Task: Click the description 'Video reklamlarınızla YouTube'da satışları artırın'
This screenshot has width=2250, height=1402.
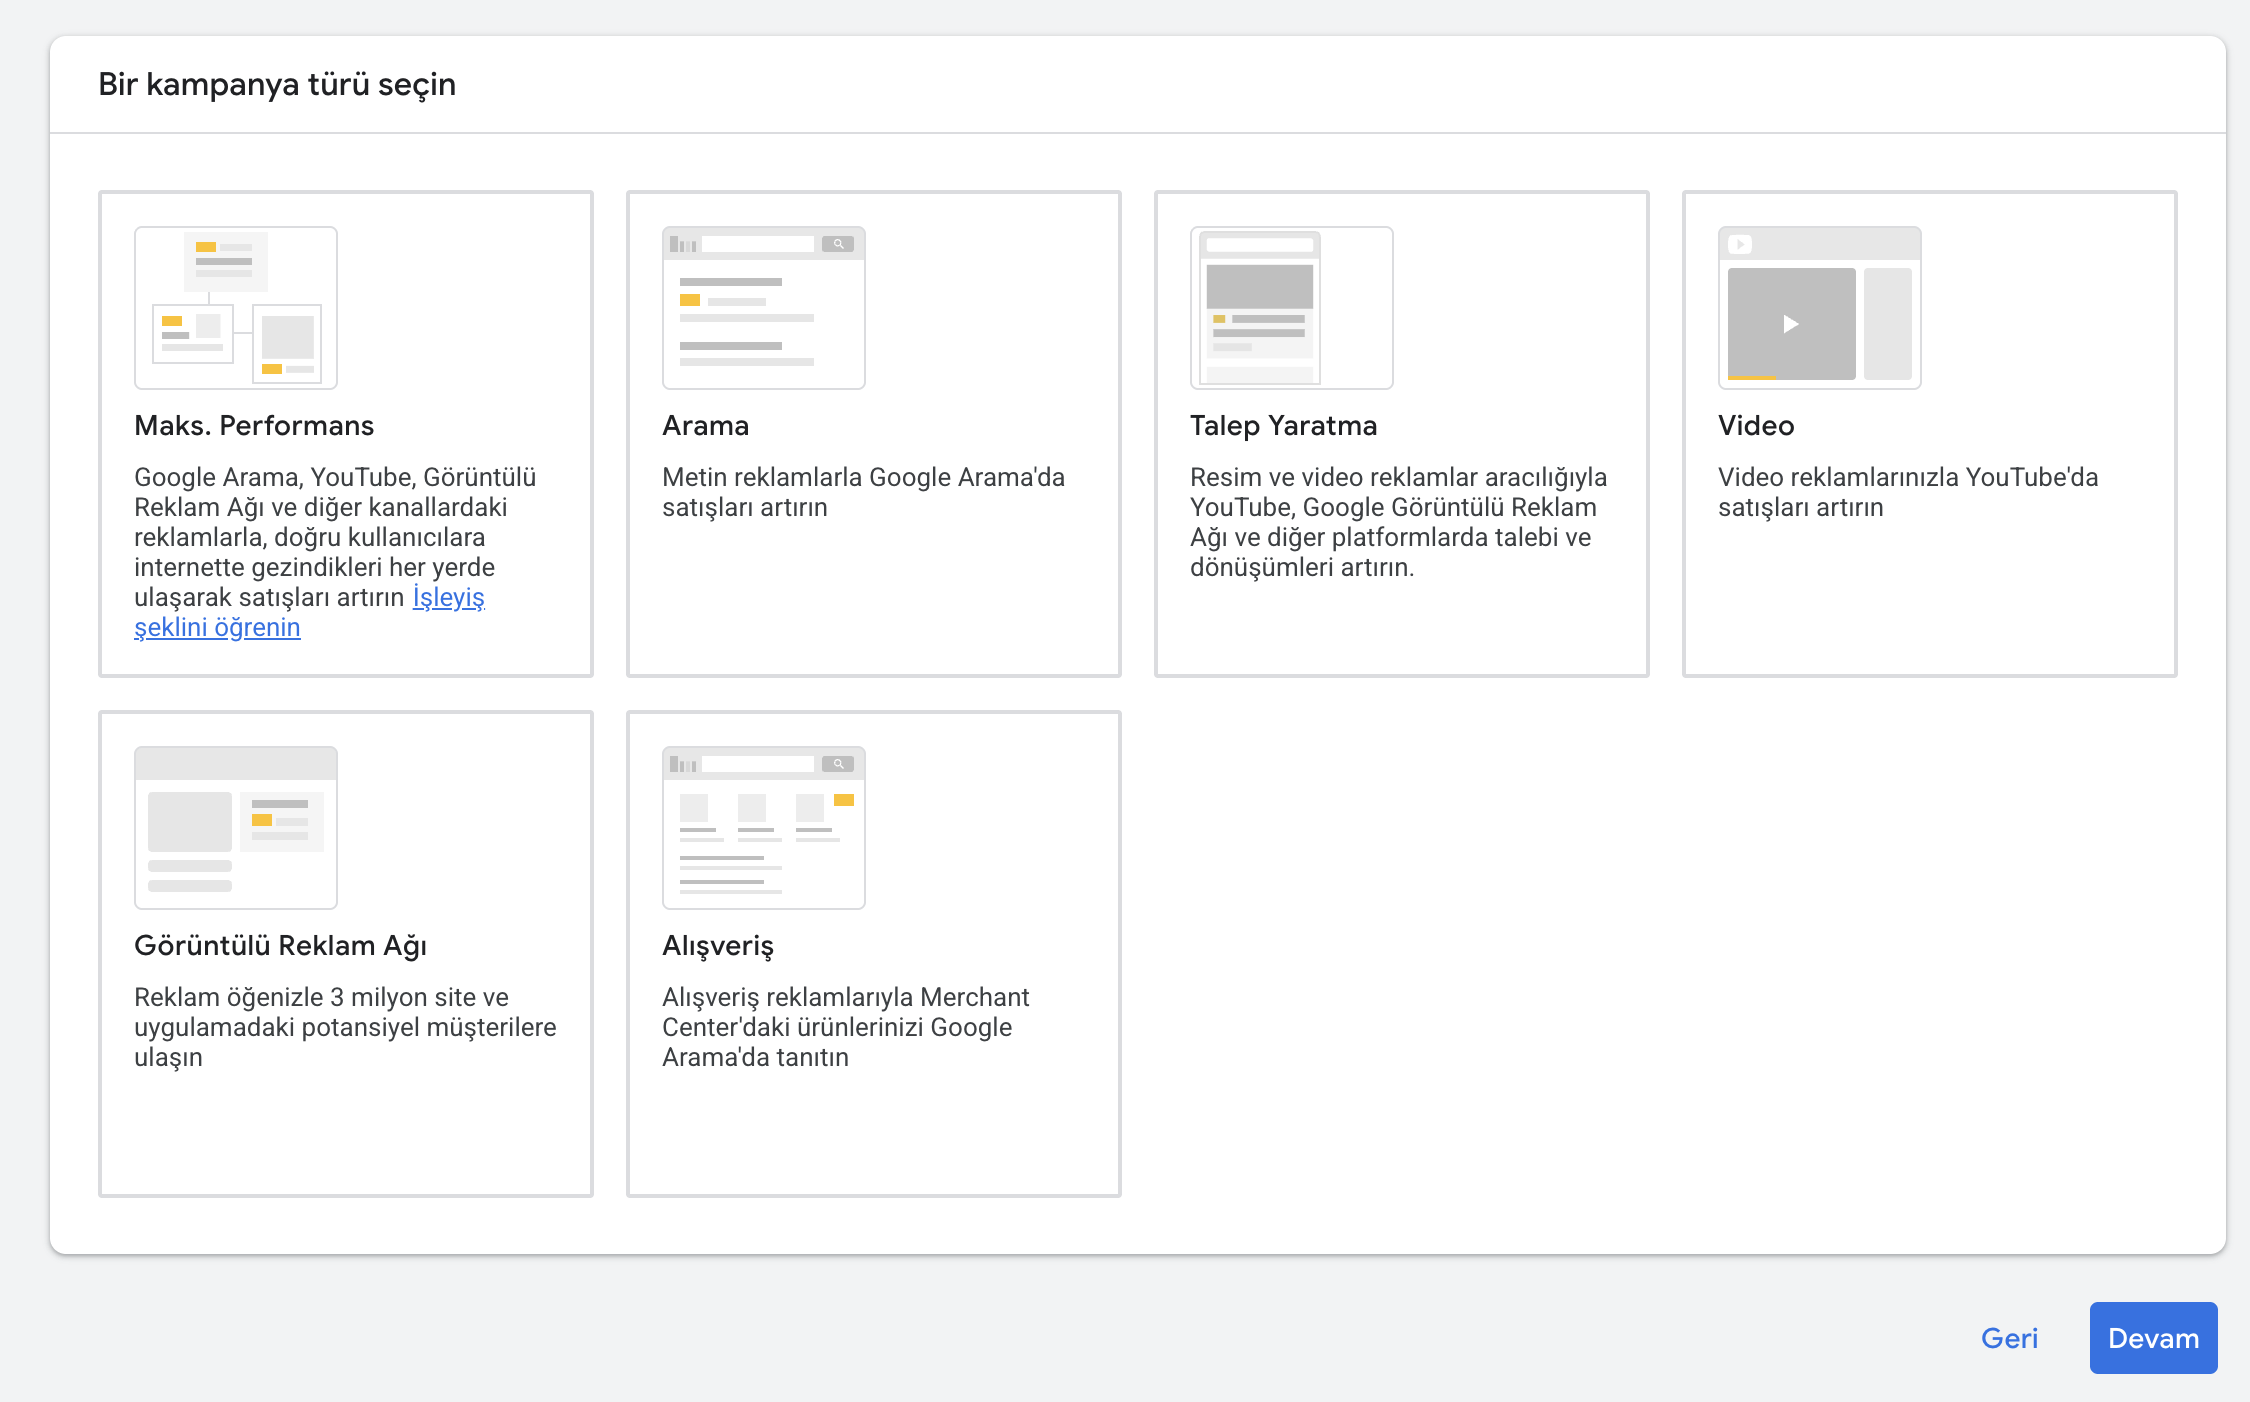Action: click(x=1908, y=492)
